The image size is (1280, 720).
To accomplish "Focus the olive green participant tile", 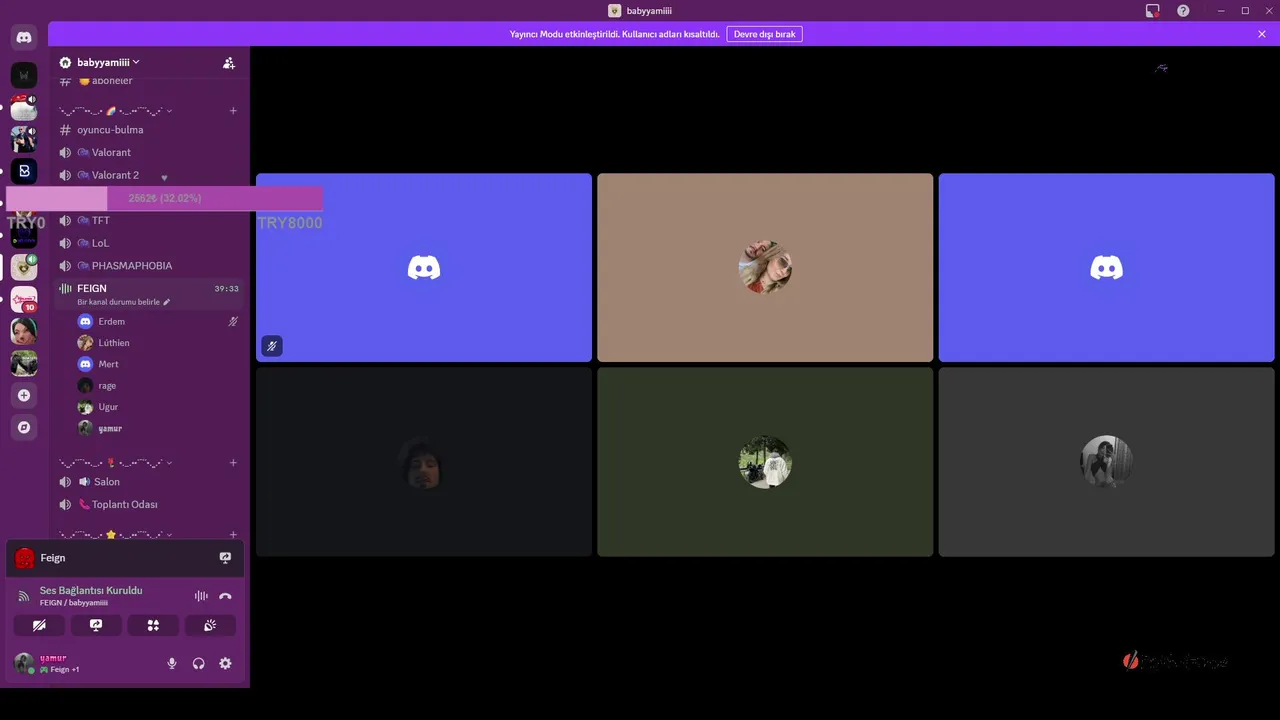I will [765, 462].
